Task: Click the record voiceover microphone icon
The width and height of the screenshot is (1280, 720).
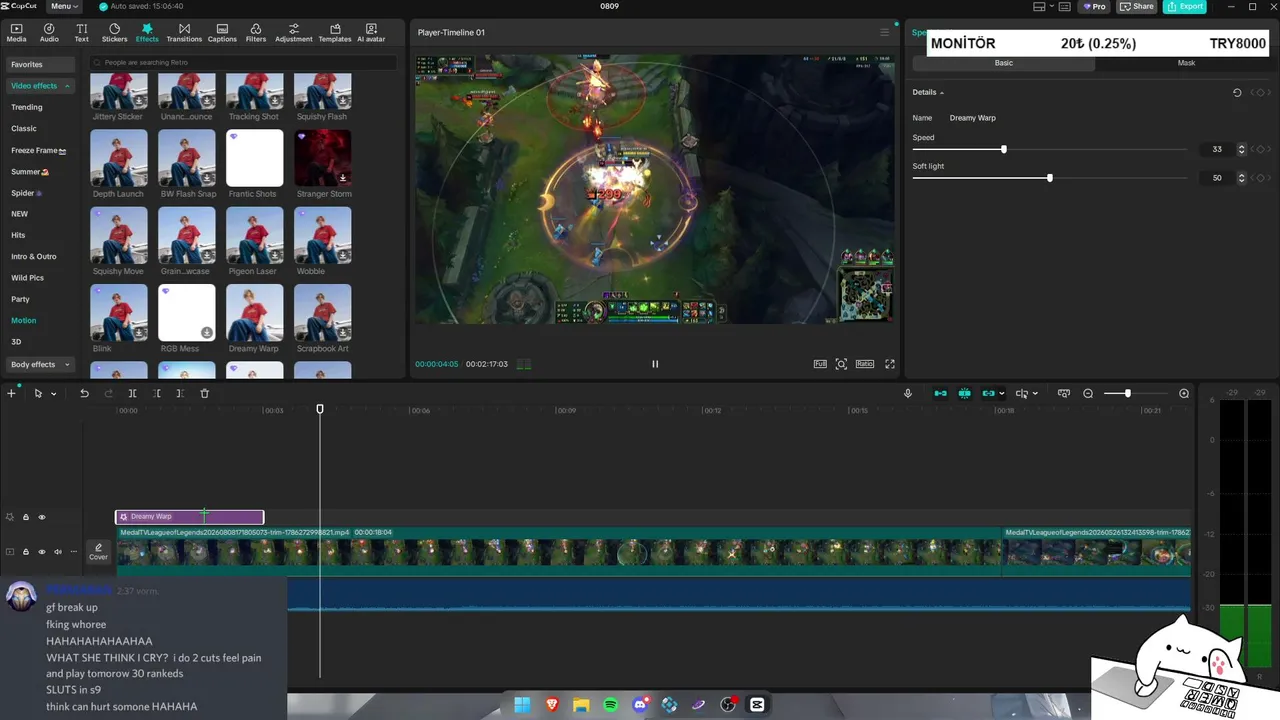Action: pyautogui.click(x=908, y=393)
